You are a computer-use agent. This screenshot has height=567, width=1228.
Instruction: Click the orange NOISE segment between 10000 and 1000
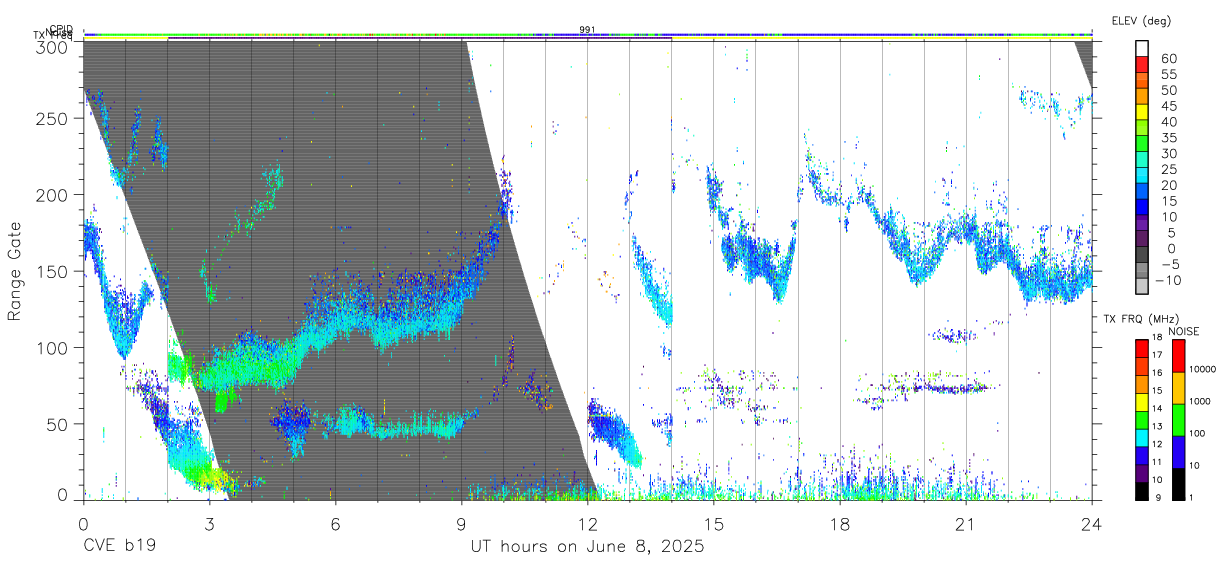tap(1178, 388)
